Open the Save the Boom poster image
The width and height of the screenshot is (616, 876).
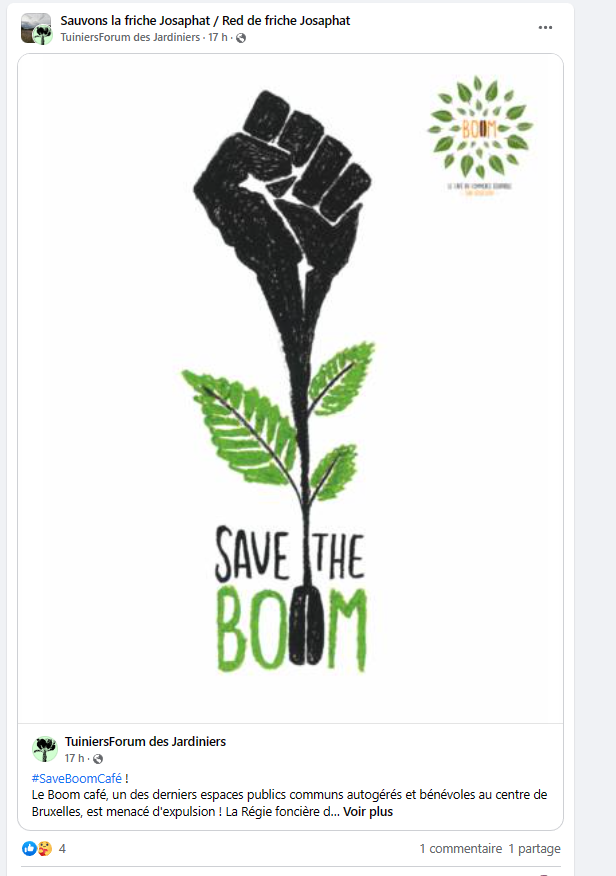point(290,389)
